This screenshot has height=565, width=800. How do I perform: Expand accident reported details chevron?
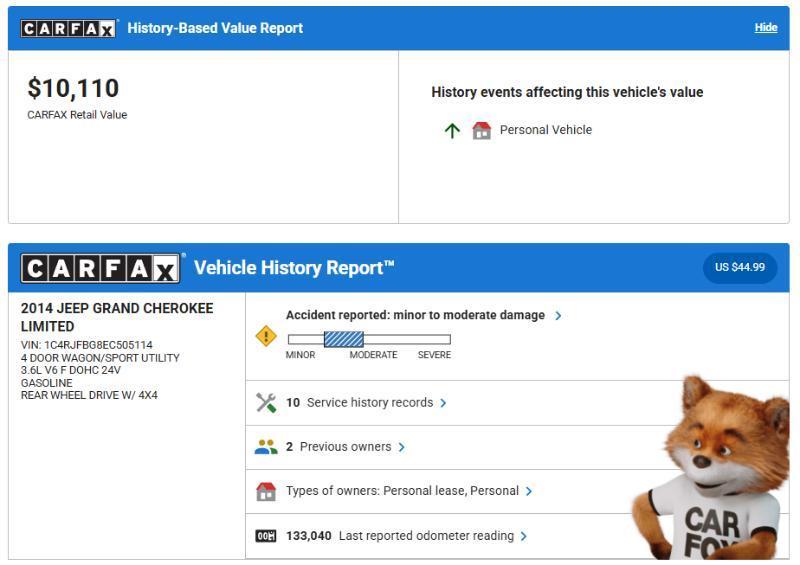pyautogui.click(x=558, y=315)
